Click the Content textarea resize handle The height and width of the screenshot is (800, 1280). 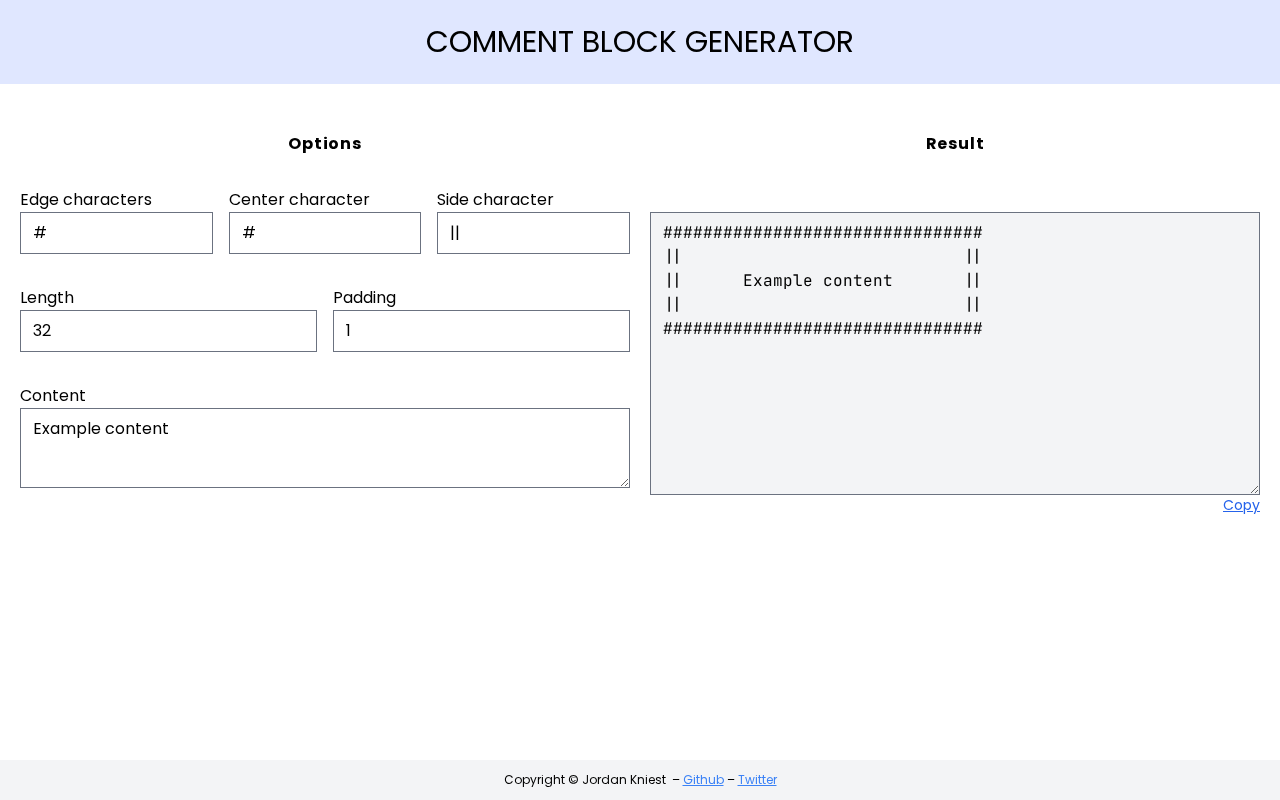(x=624, y=482)
